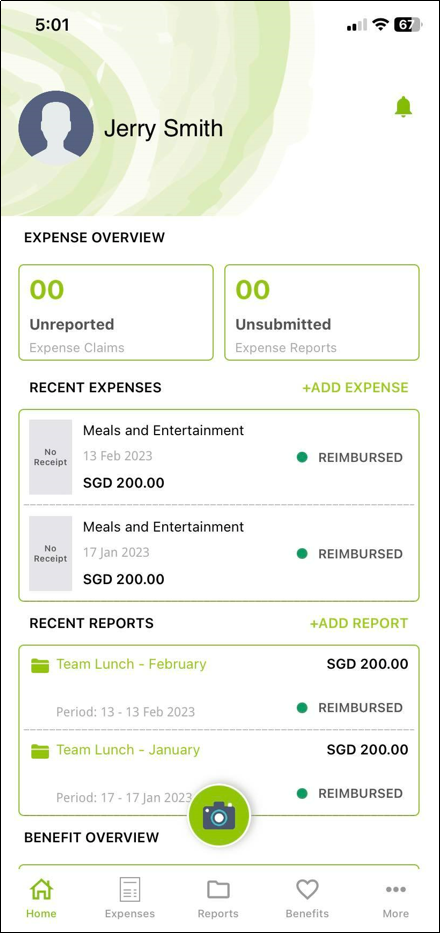The height and width of the screenshot is (934, 441).
Task: Tap the +ADD REPORT link
Action: coord(359,624)
